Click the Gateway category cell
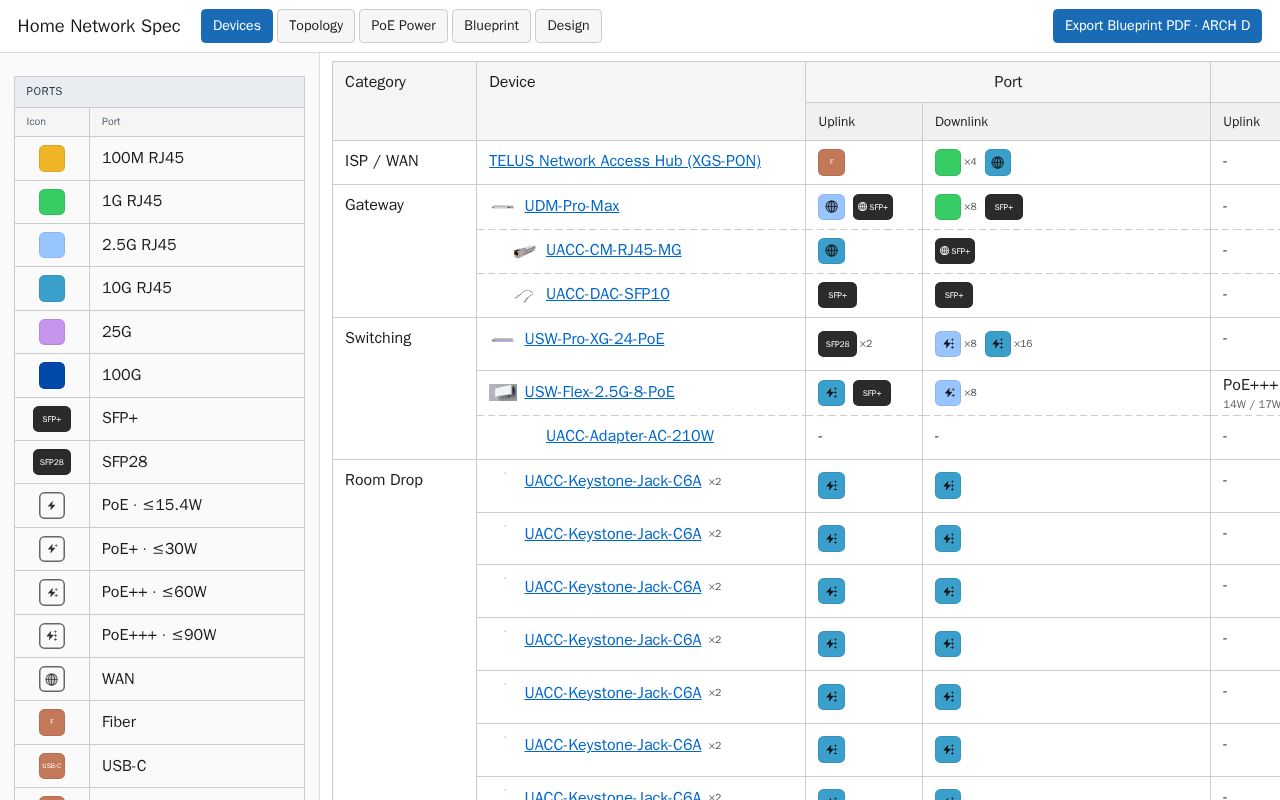 pyautogui.click(x=404, y=251)
